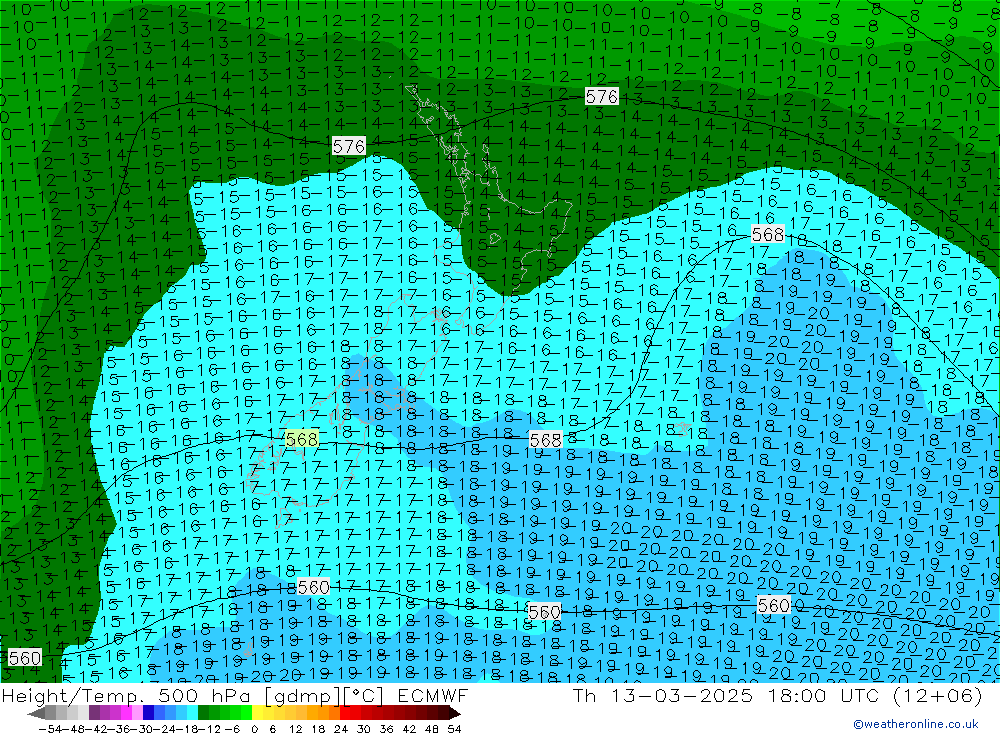Click the dark maroon right arrow end of scale
1000x733 pixels.
(x=454, y=713)
